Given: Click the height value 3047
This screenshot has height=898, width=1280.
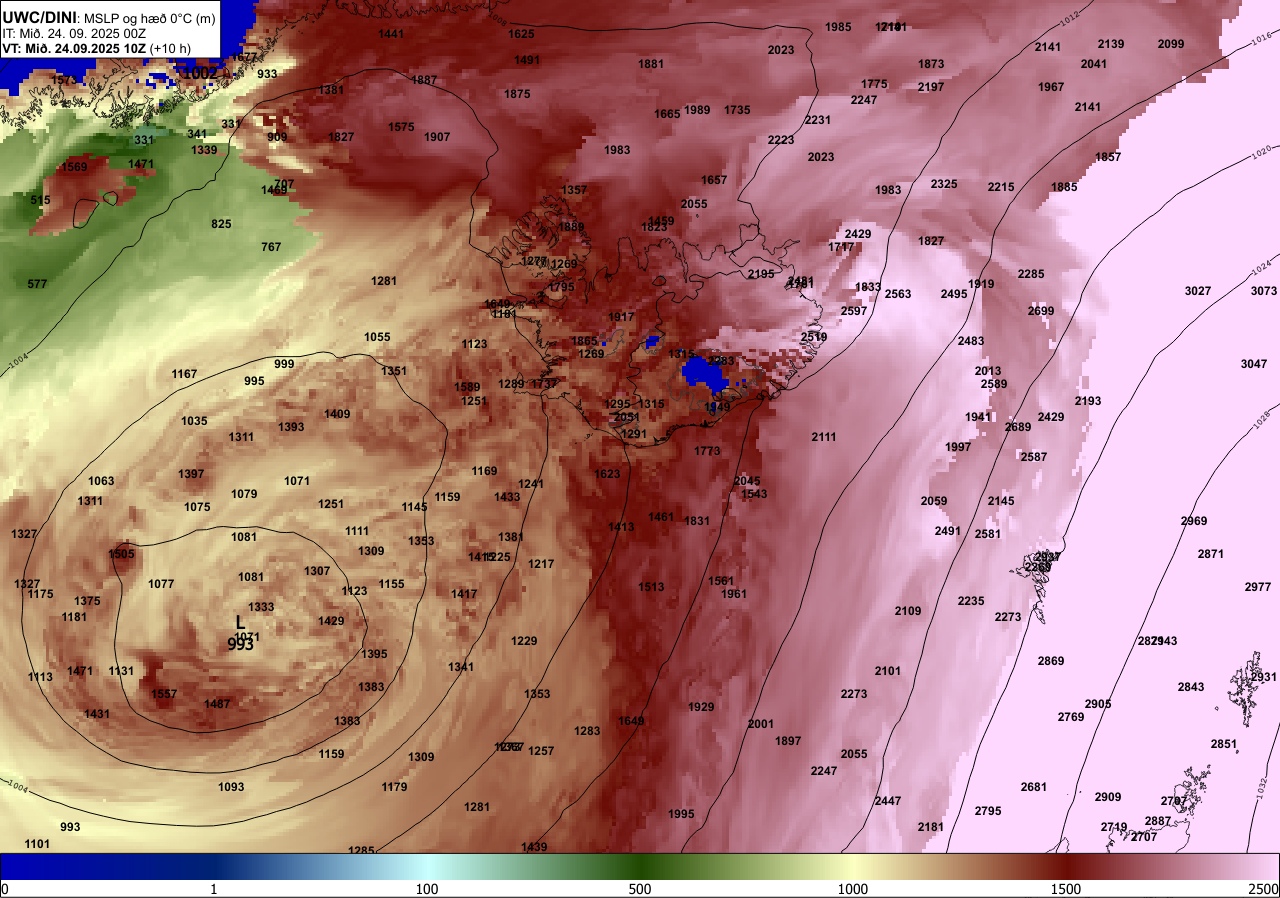Looking at the screenshot, I should (x=1254, y=363).
